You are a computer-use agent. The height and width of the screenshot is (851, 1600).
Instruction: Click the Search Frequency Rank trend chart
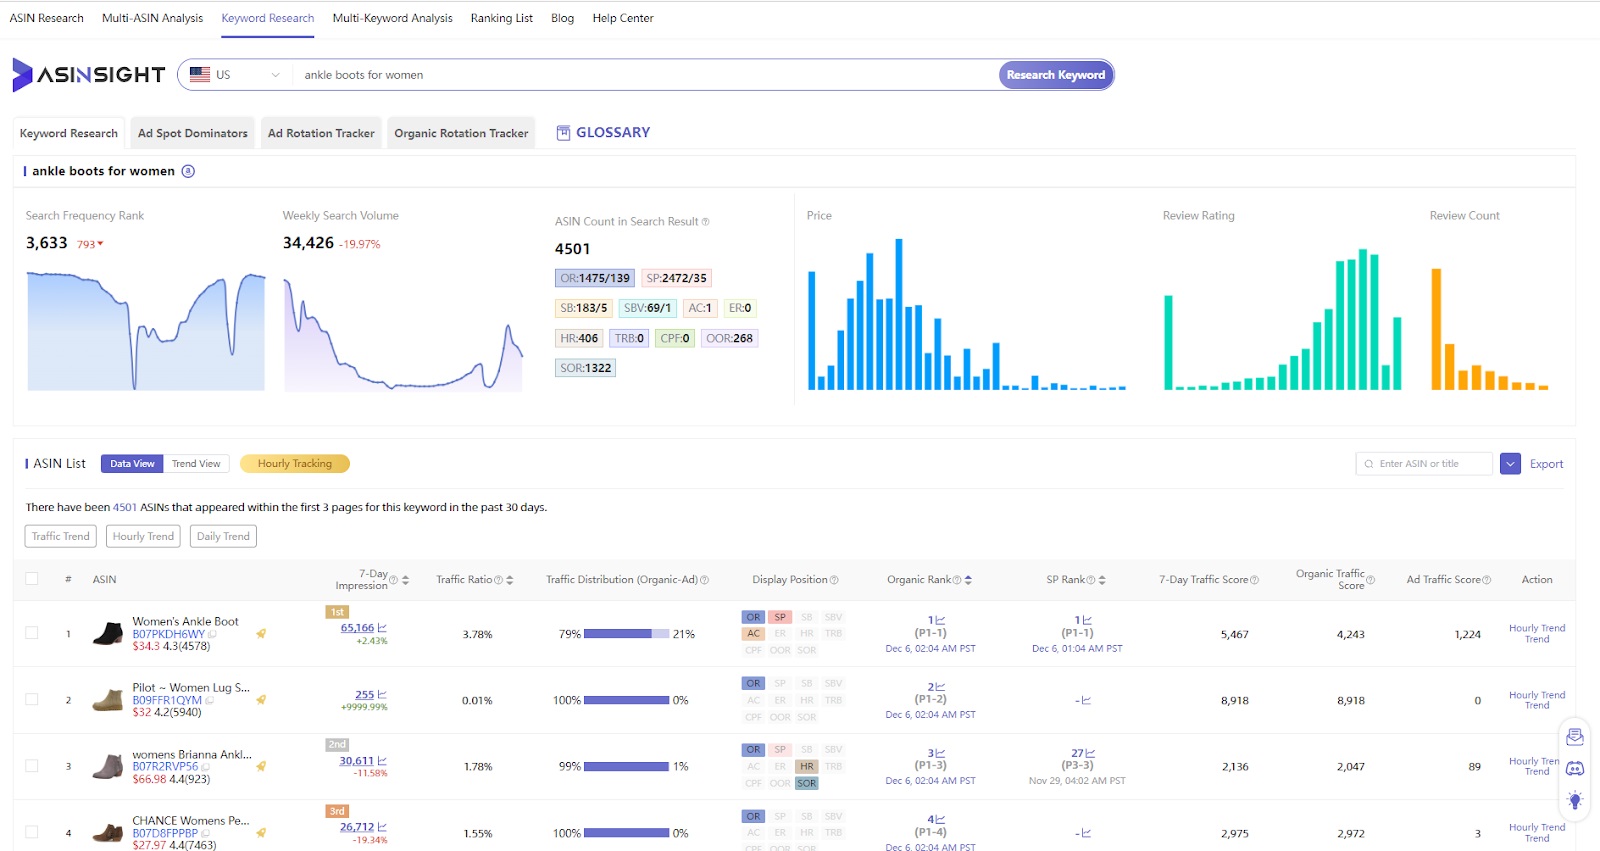(x=146, y=330)
